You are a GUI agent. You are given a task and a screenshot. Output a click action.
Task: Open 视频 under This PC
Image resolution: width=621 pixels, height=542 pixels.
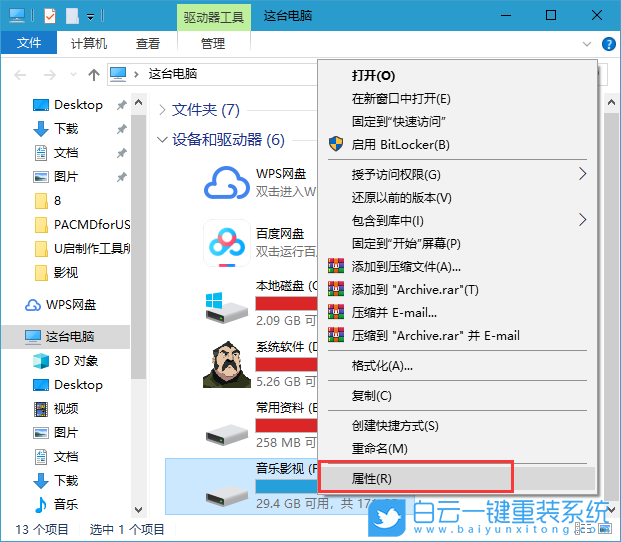coord(55,409)
